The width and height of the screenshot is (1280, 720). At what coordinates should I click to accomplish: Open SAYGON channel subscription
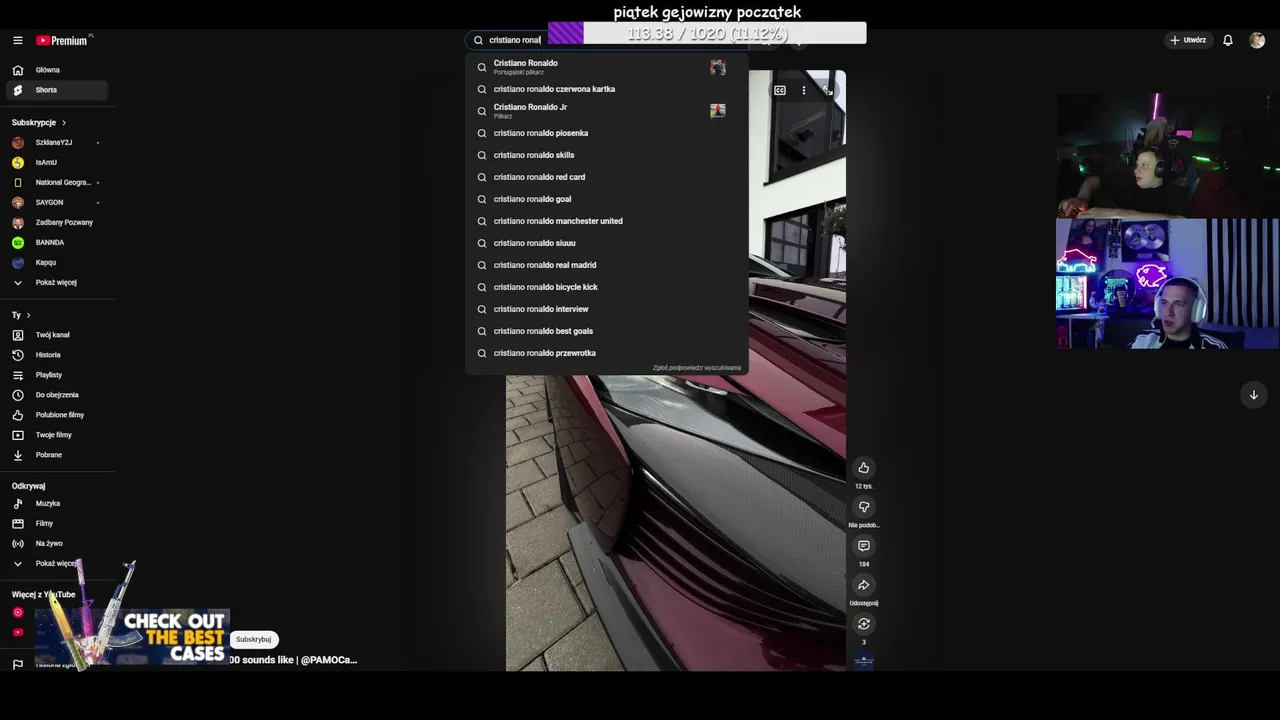(x=57, y=202)
